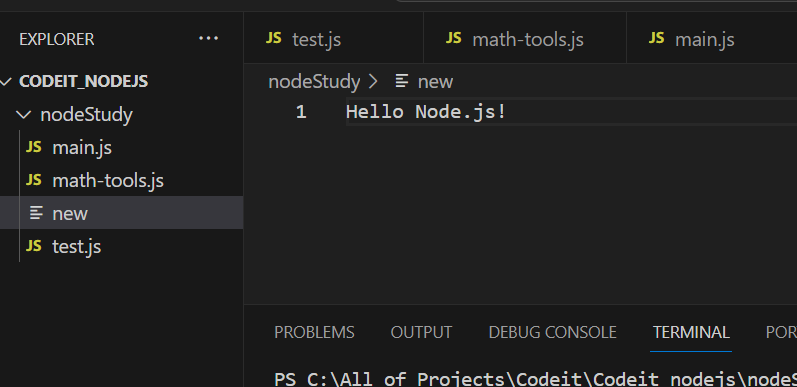The image size is (797, 387).
Task: Collapse the nodeStudy folder chevron
Action: (23, 114)
